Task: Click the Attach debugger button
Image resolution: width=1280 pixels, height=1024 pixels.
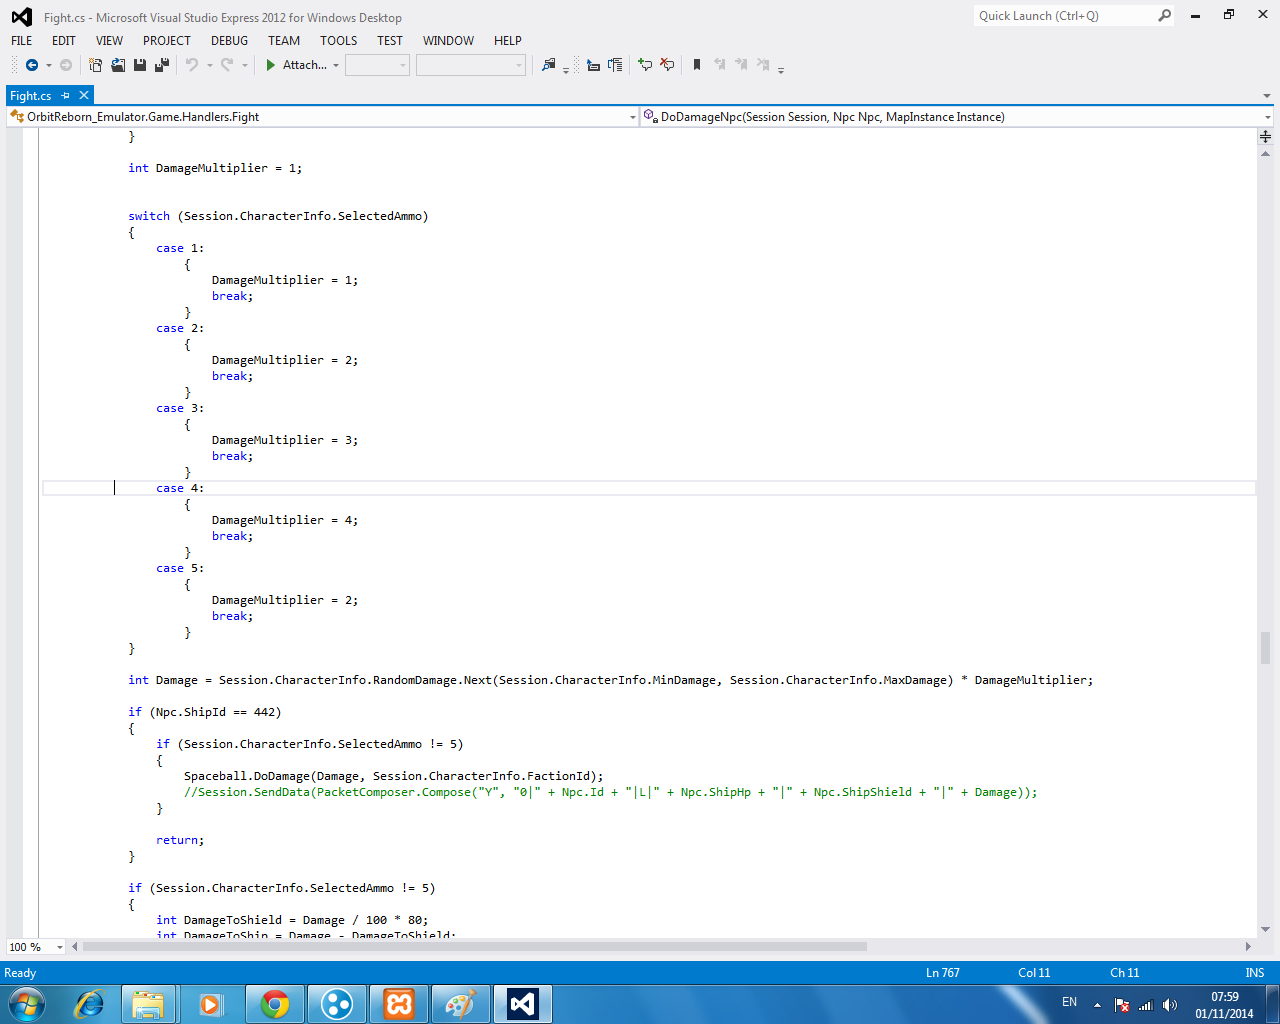Action: click(x=300, y=65)
